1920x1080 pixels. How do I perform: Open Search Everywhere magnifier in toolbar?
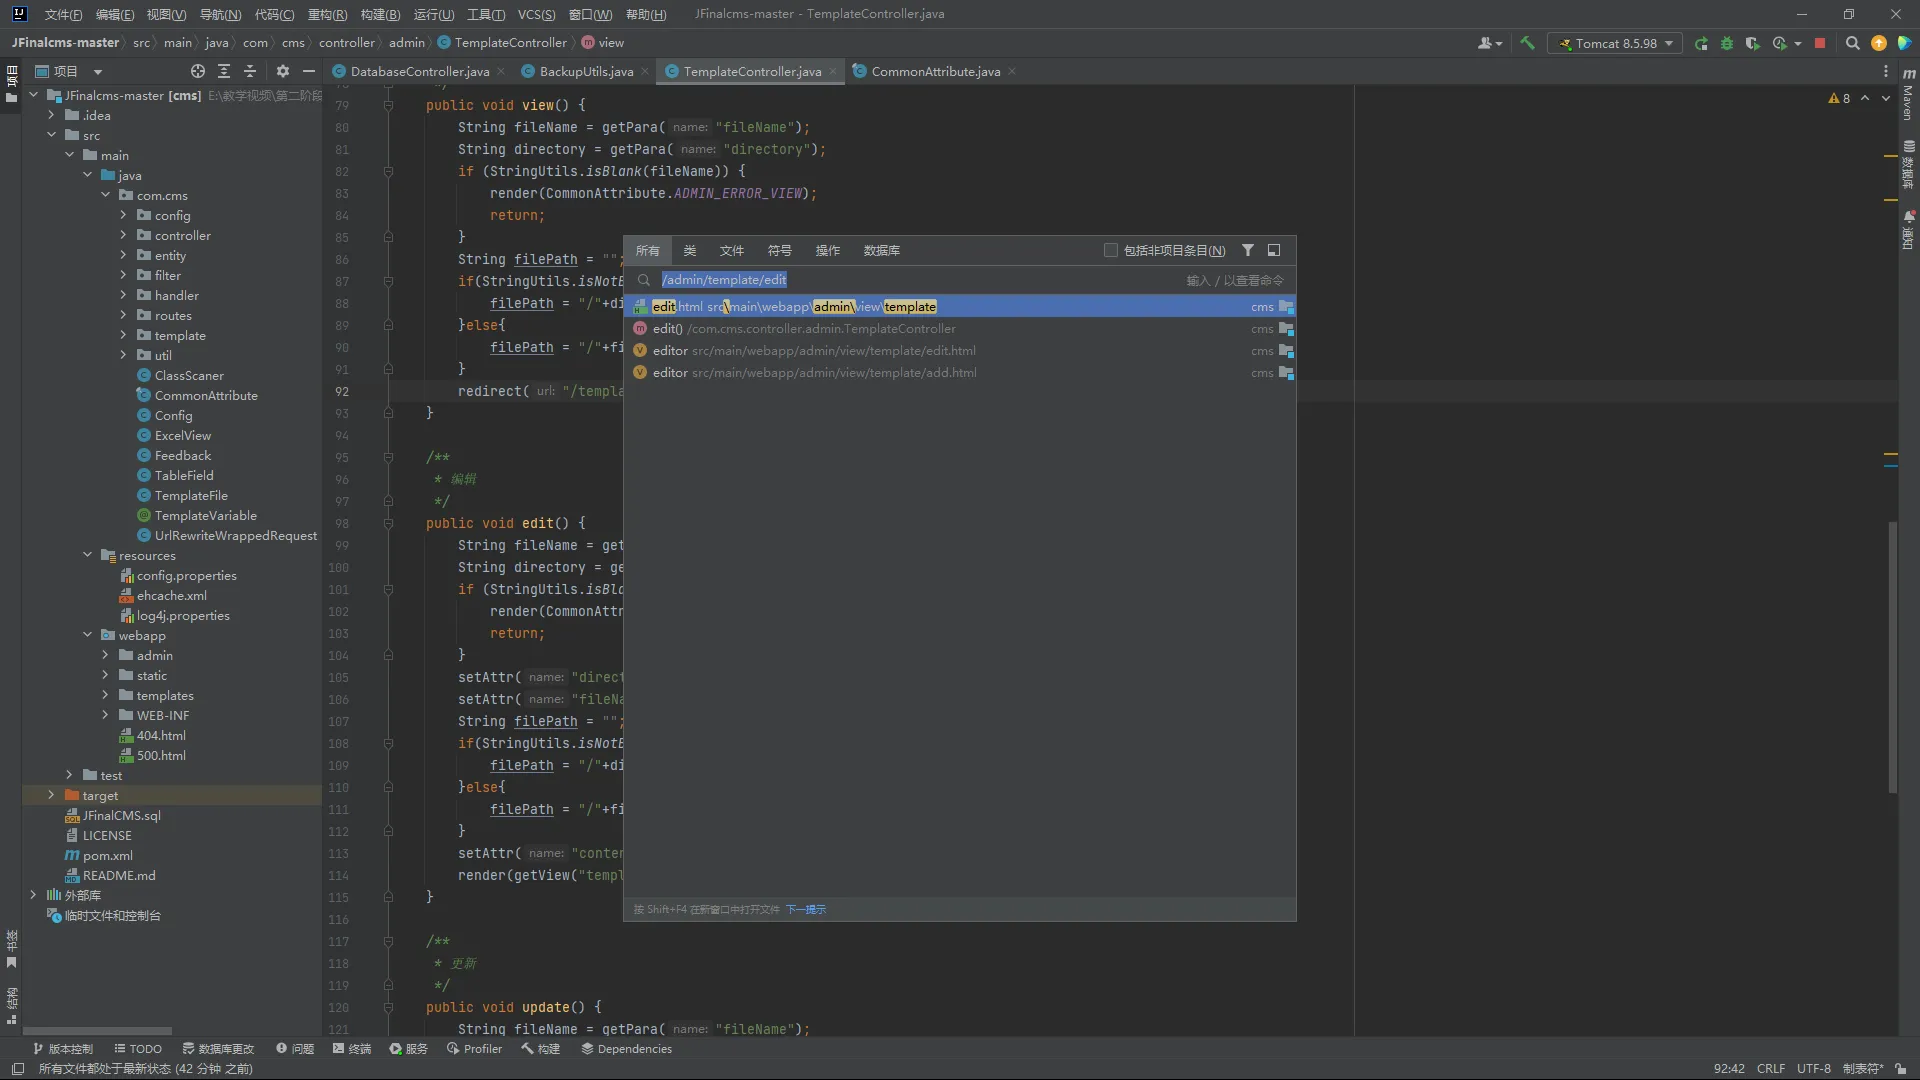coord(1852,43)
